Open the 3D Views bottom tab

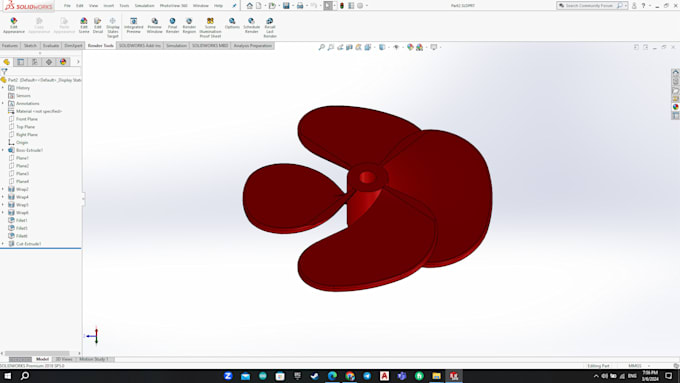[x=64, y=359]
